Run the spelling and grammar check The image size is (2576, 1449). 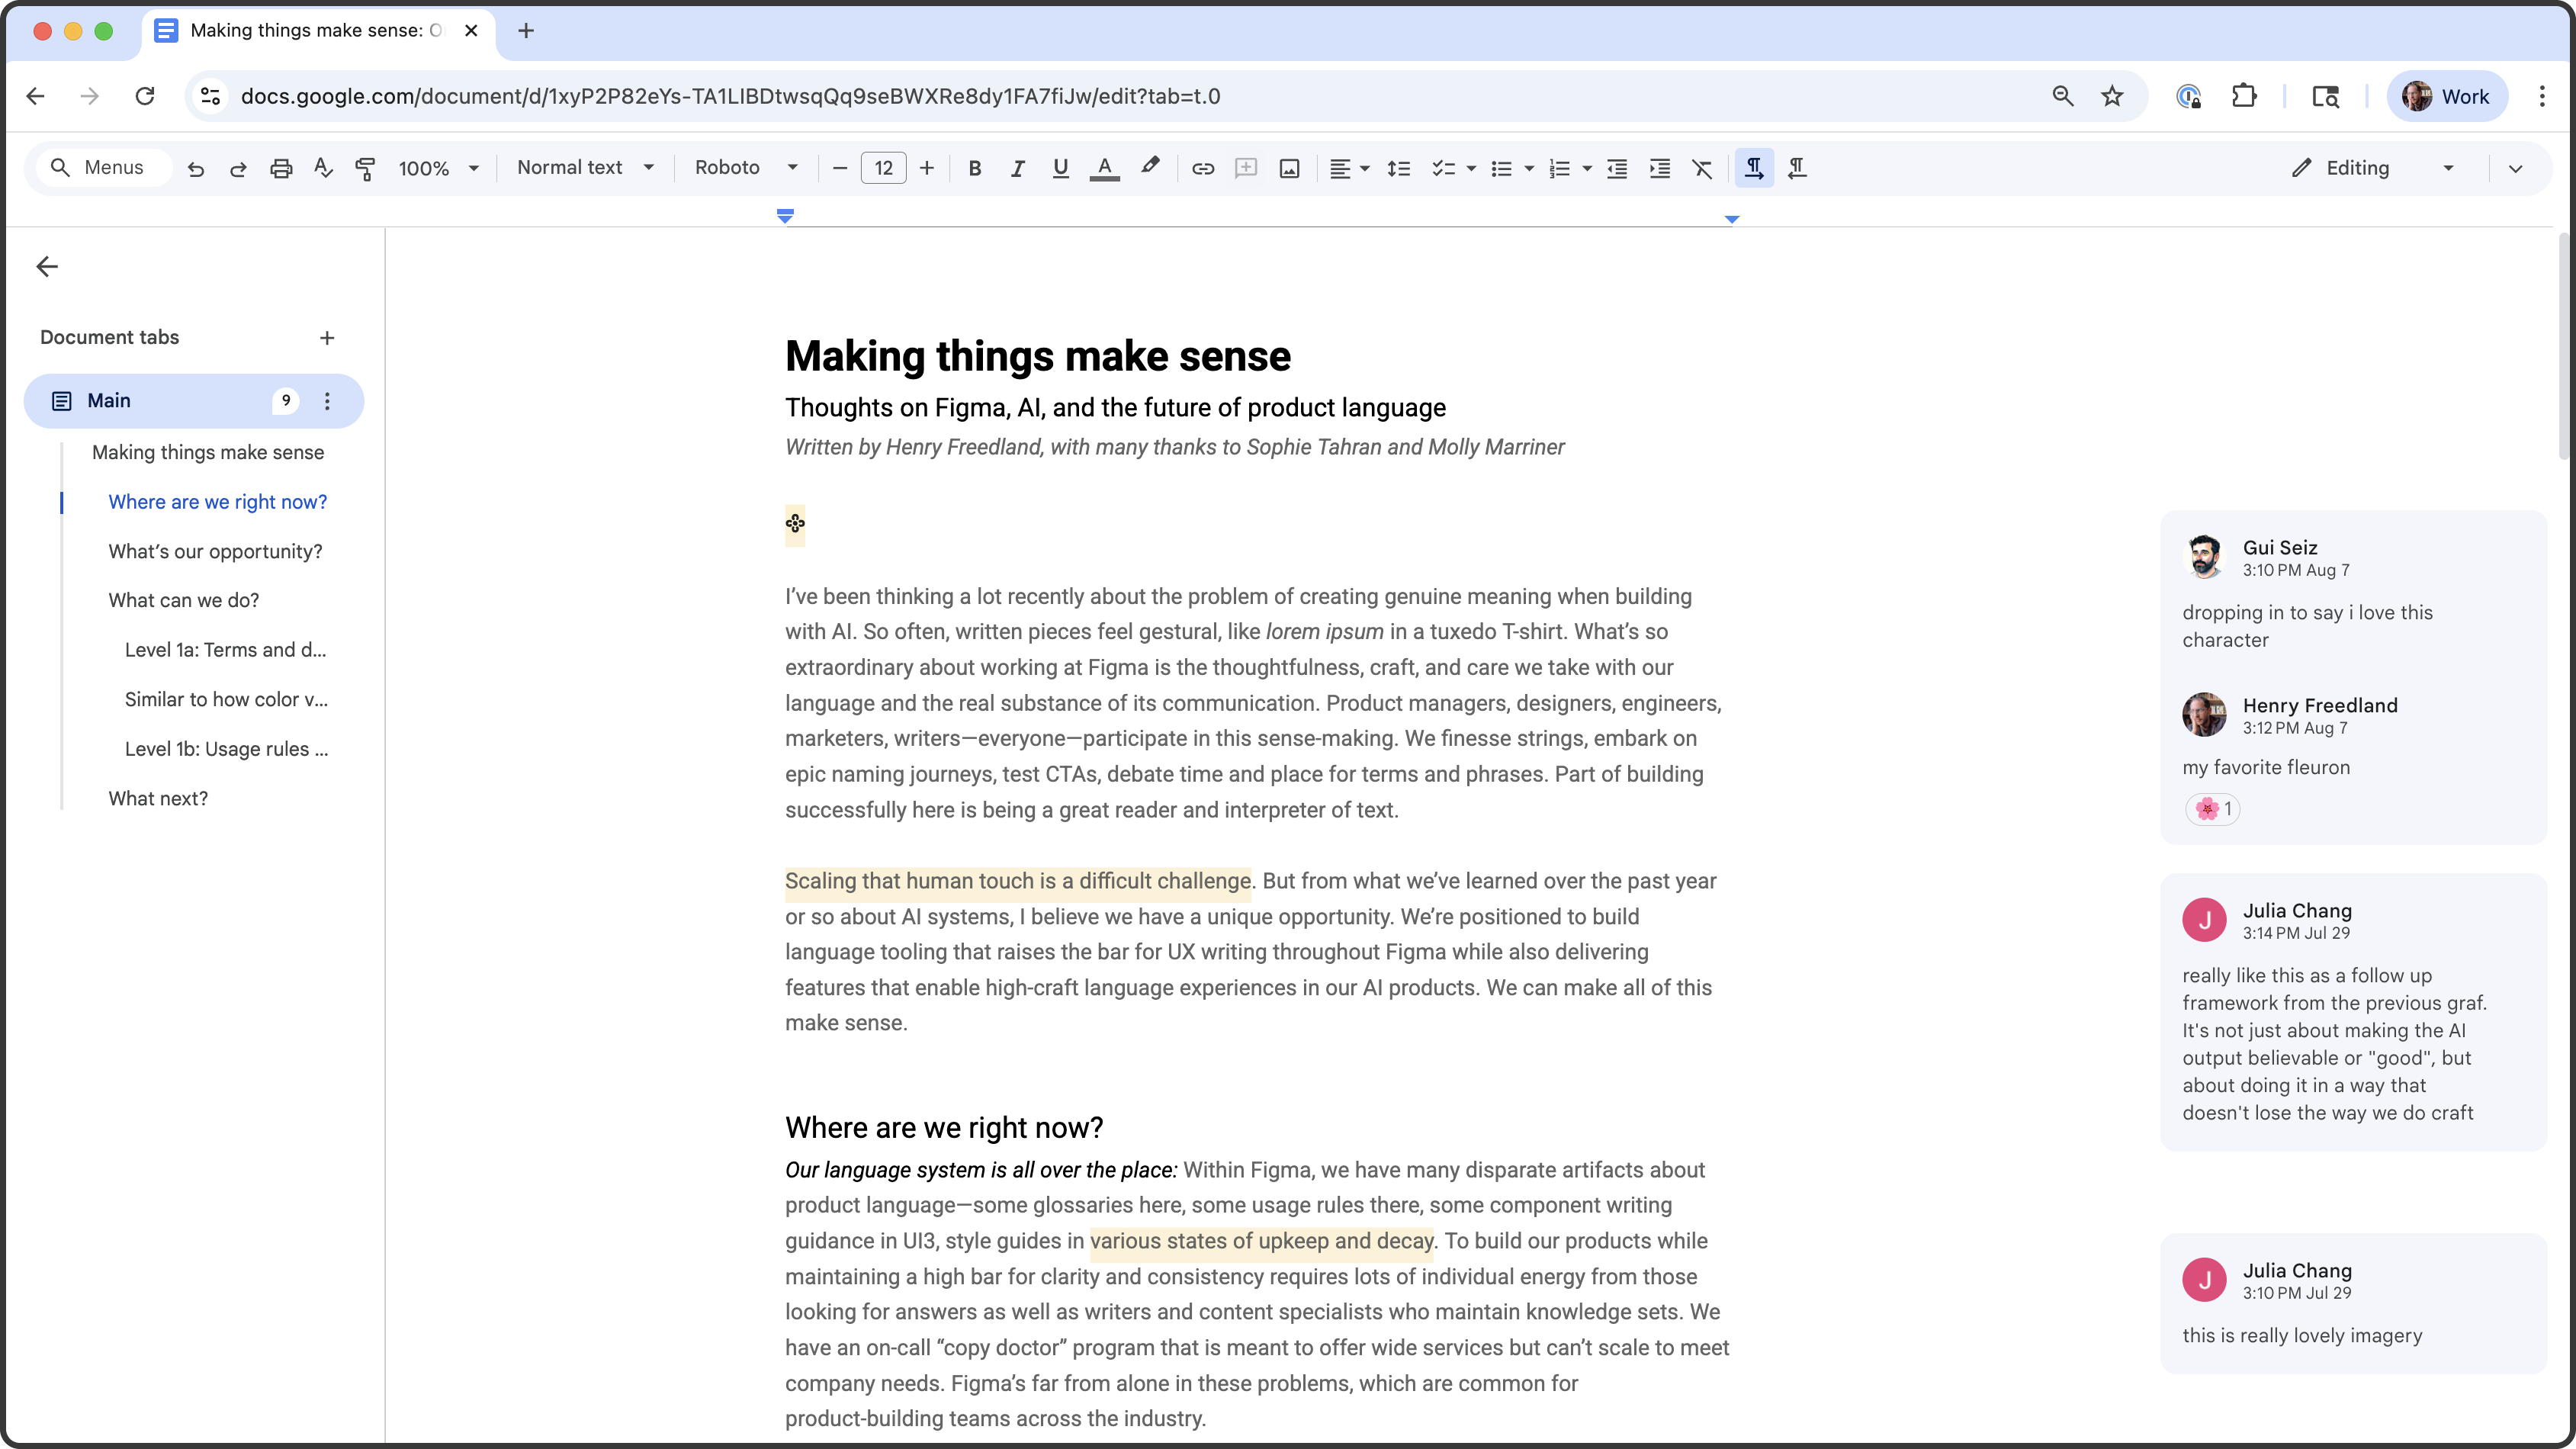[x=322, y=168]
